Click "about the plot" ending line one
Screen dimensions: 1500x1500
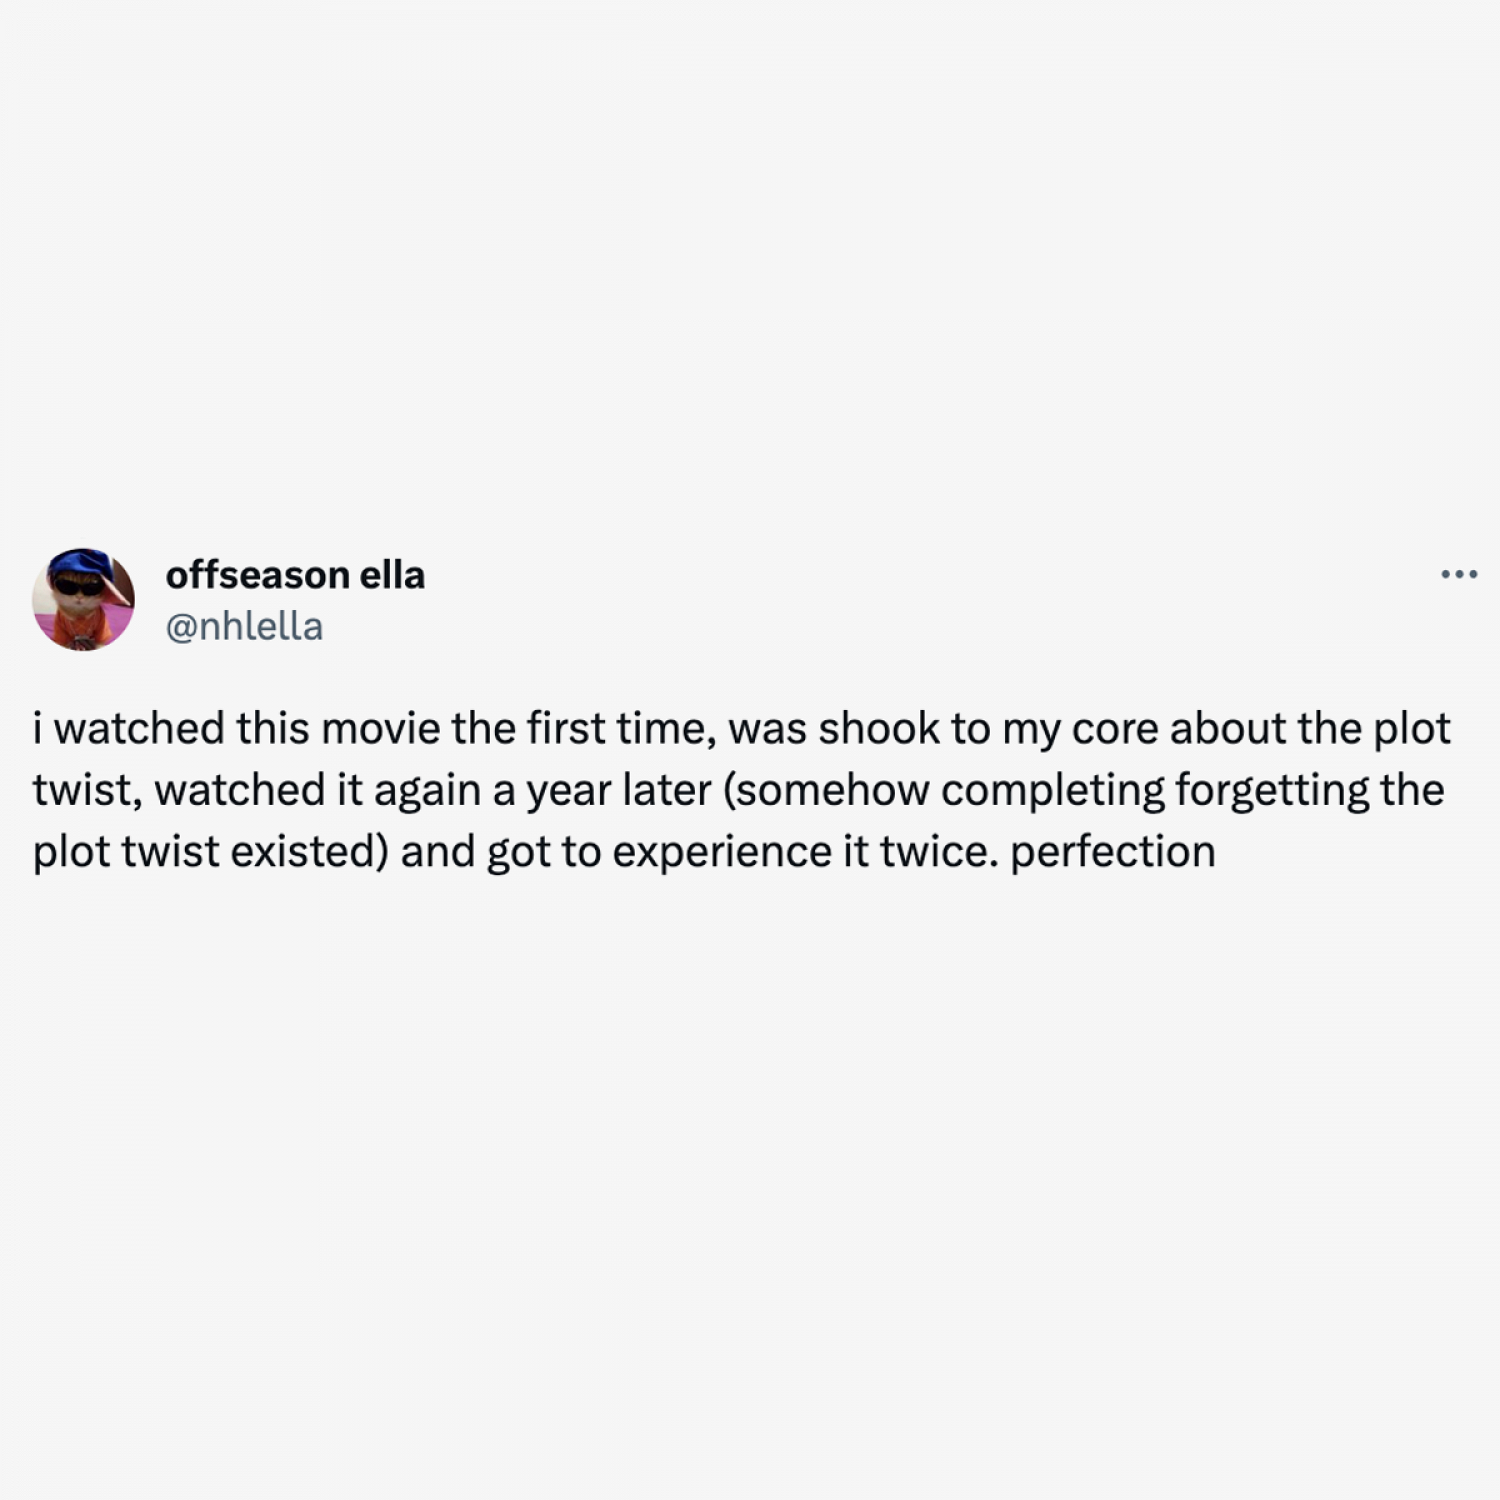pos(1310,729)
